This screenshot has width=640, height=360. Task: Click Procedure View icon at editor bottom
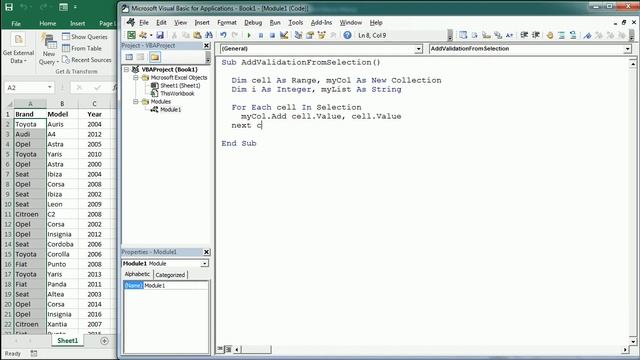point(220,349)
